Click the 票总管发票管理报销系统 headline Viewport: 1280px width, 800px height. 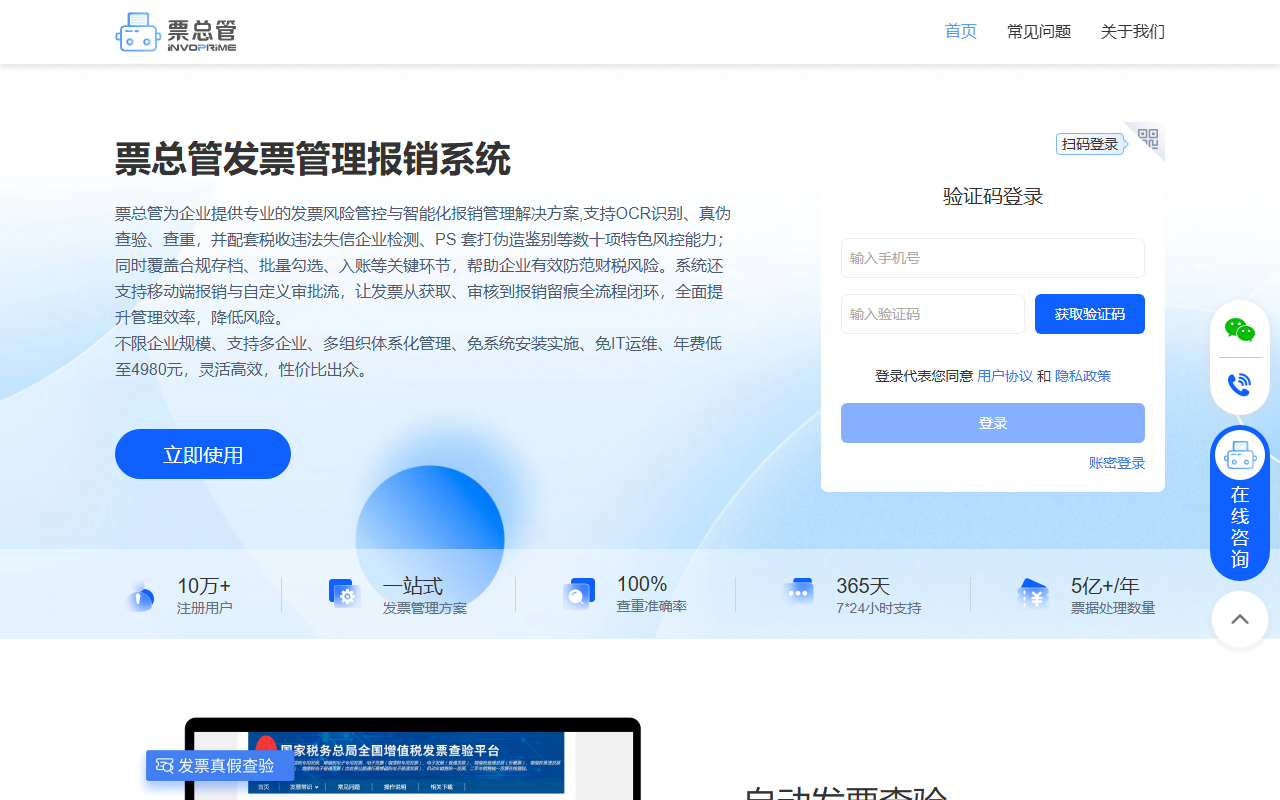tap(313, 160)
